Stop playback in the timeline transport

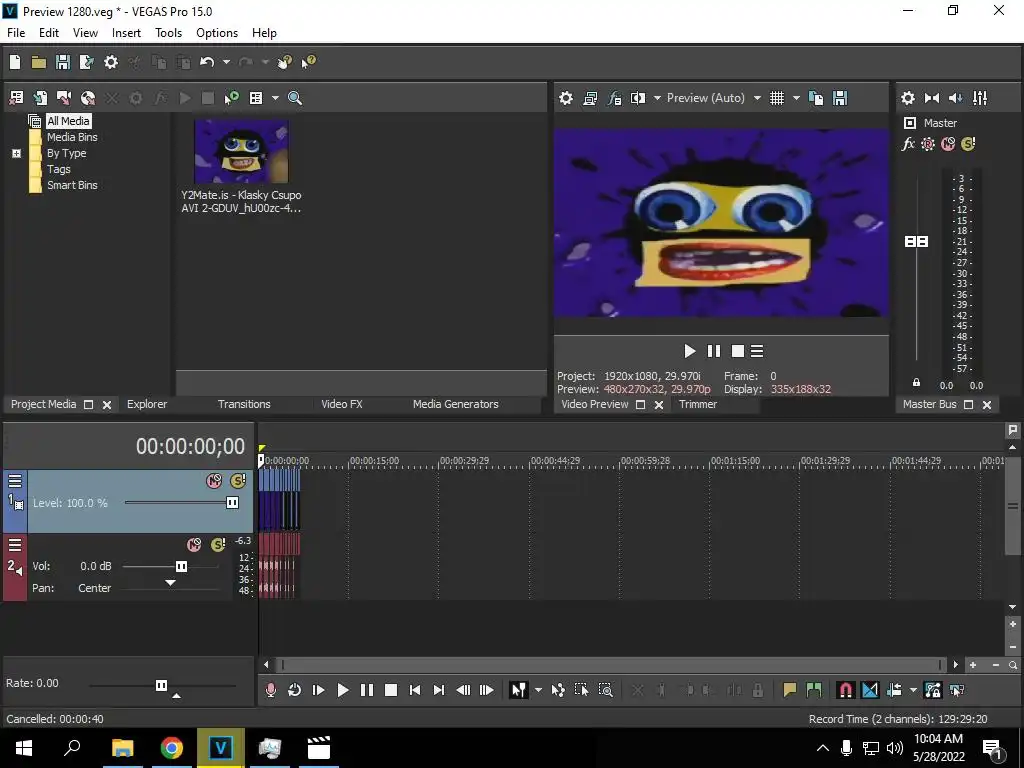[391, 690]
